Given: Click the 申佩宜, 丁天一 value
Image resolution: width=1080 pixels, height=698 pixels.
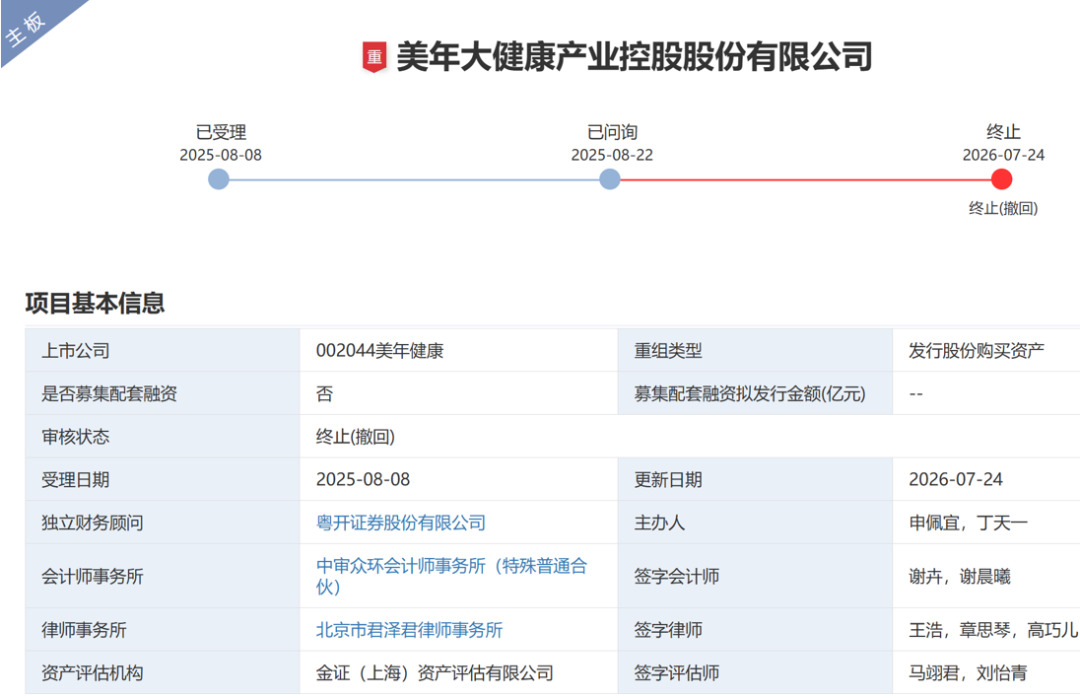Looking at the screenshot, I should (x=968, y=523).
